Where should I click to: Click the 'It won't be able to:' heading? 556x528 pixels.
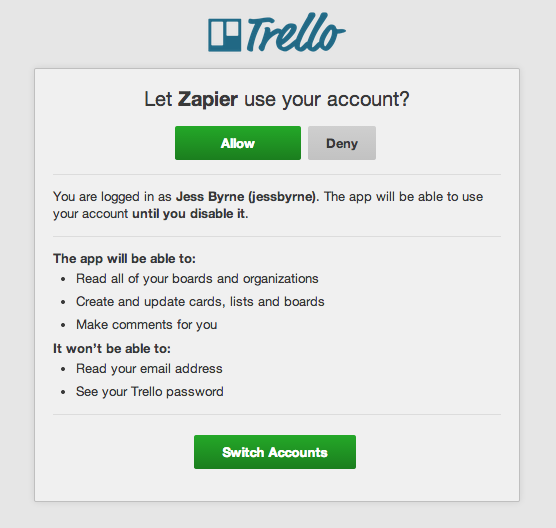coord(112,349)
